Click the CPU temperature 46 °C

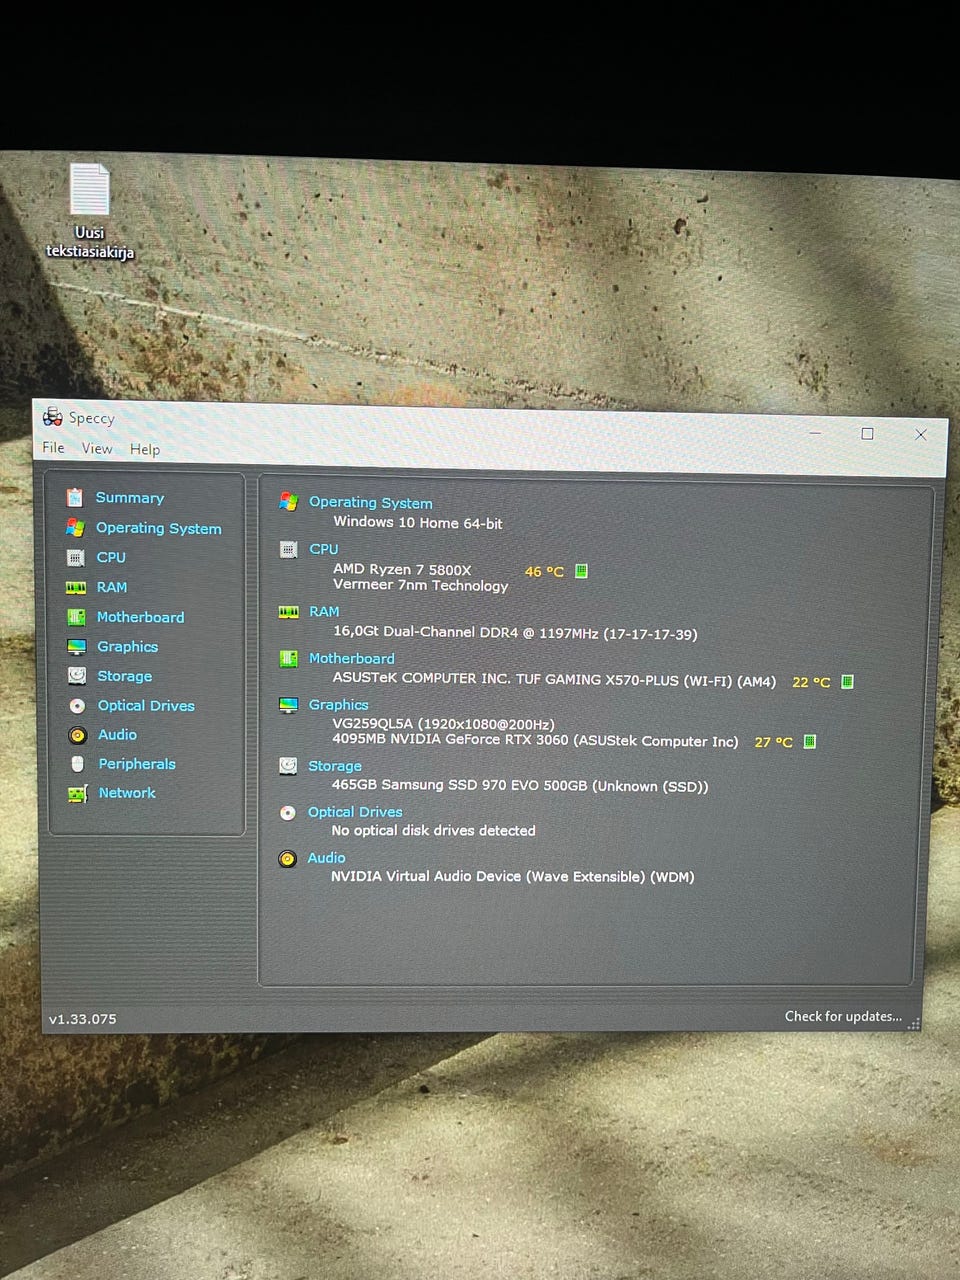coord(544,572)
